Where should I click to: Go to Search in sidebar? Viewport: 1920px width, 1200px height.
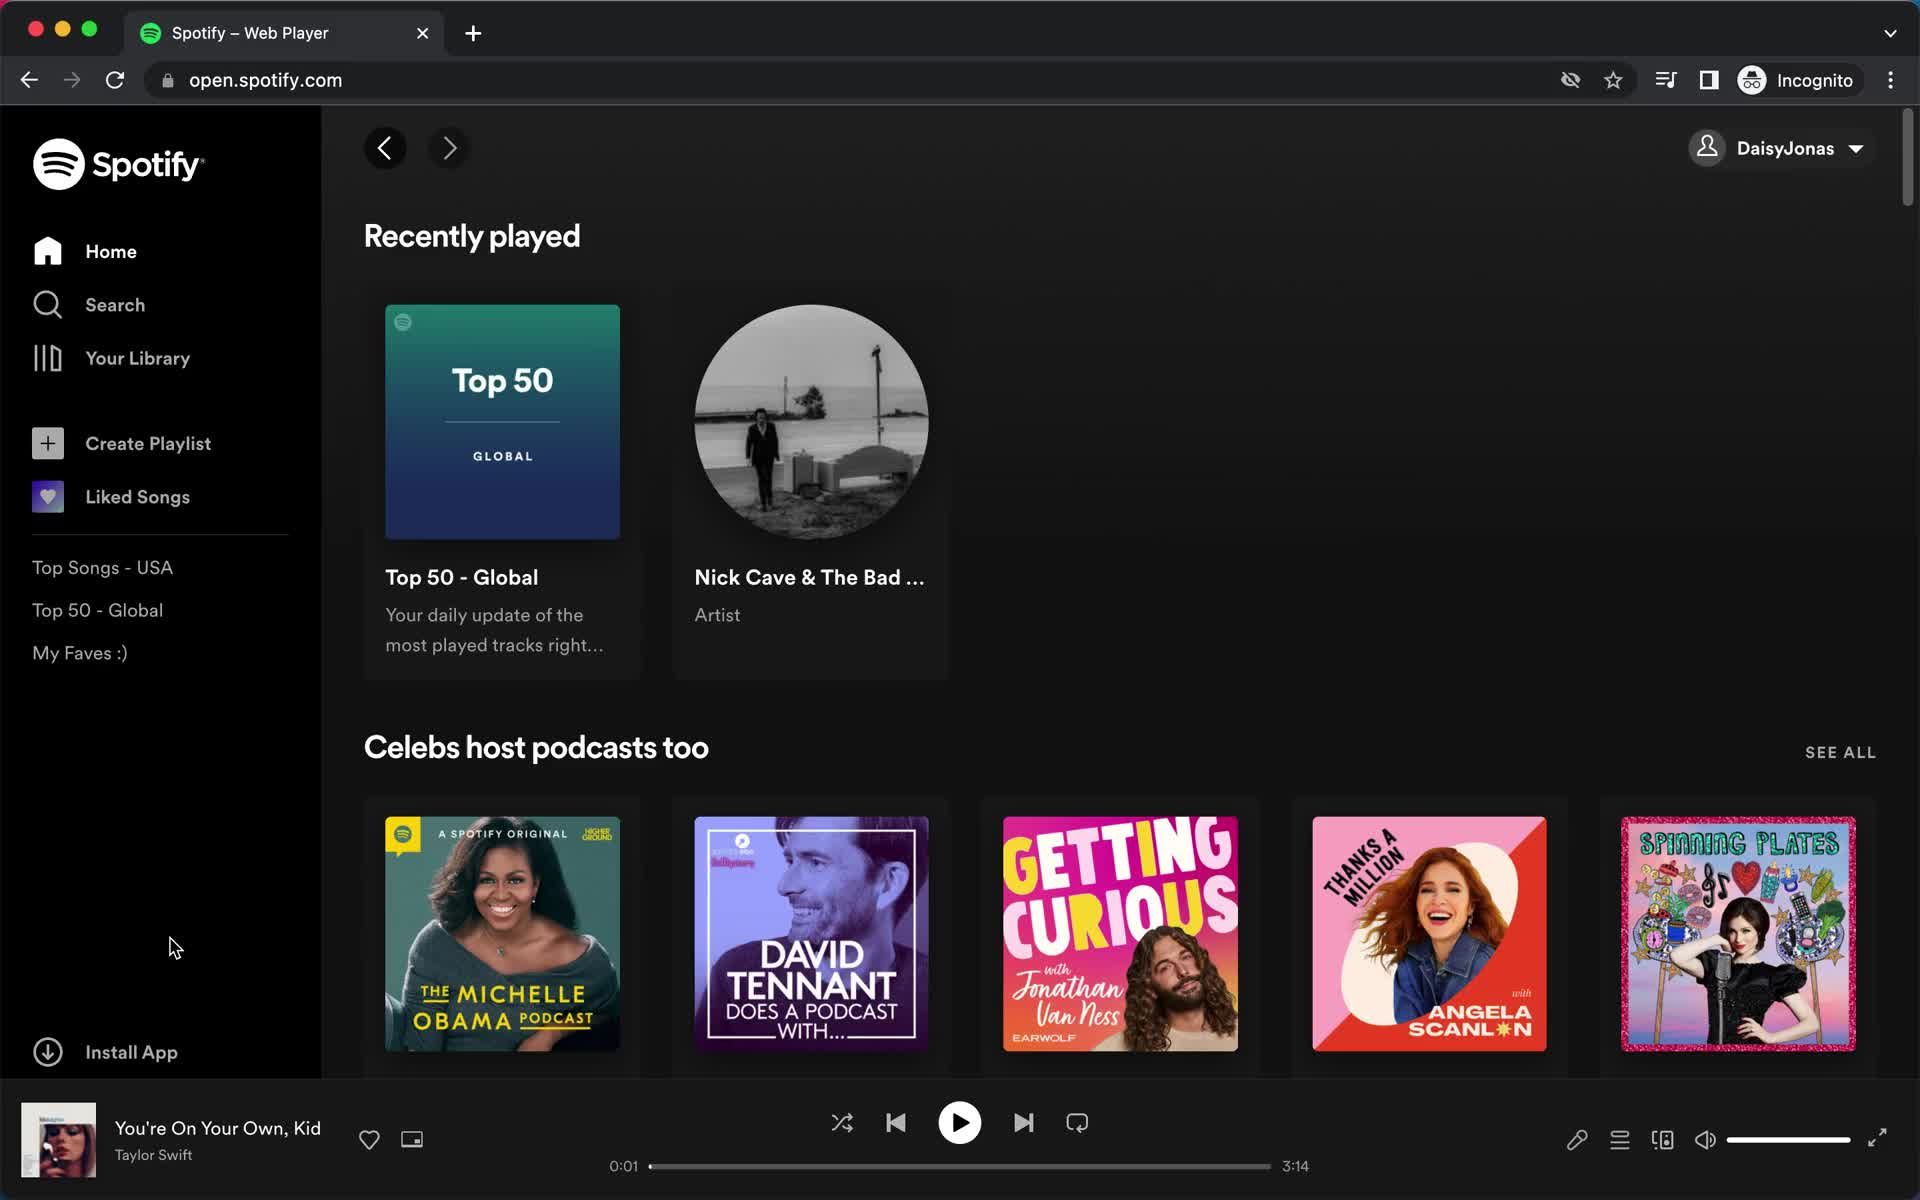pyautogui.click(x=114, y=305)
